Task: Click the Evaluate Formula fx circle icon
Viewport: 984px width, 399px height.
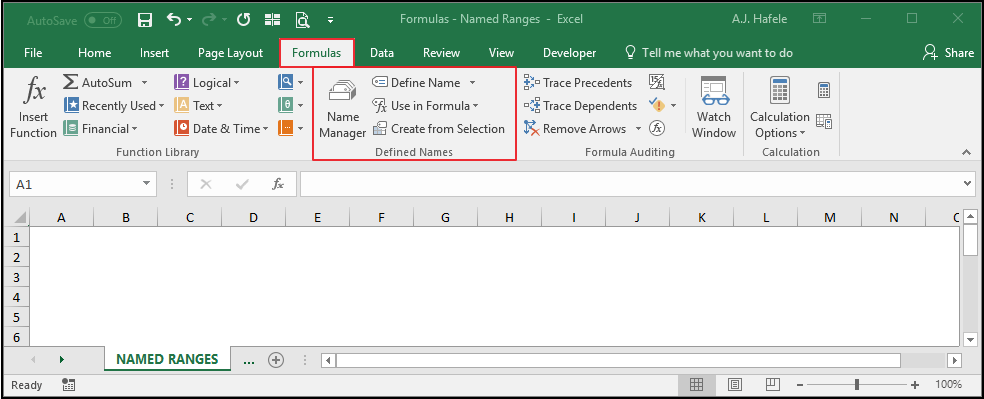Action: (x=656, y=129)
